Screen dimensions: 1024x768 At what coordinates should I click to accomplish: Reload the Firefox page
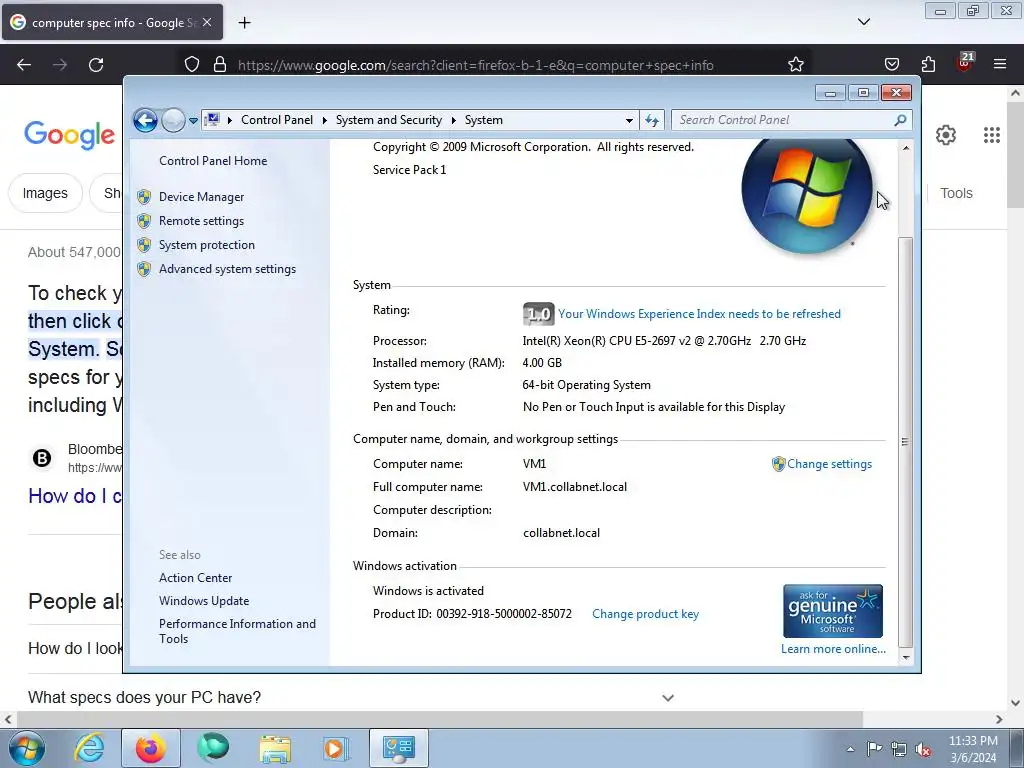pos(96,65)
